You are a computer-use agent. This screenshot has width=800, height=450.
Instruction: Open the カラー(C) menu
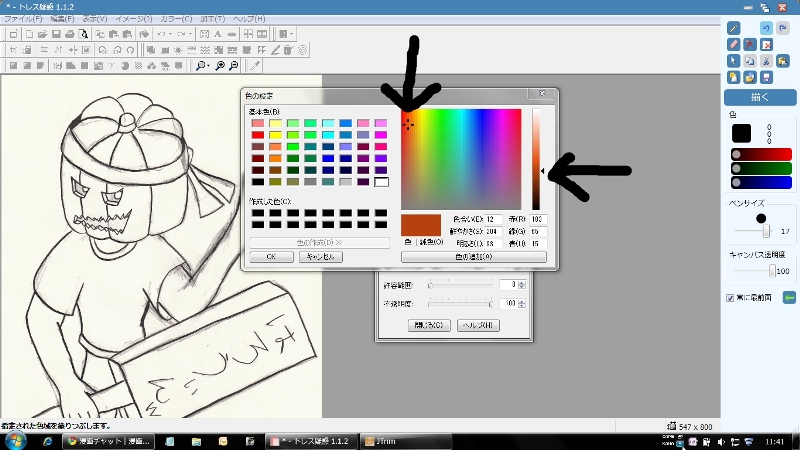click(176, 19)
